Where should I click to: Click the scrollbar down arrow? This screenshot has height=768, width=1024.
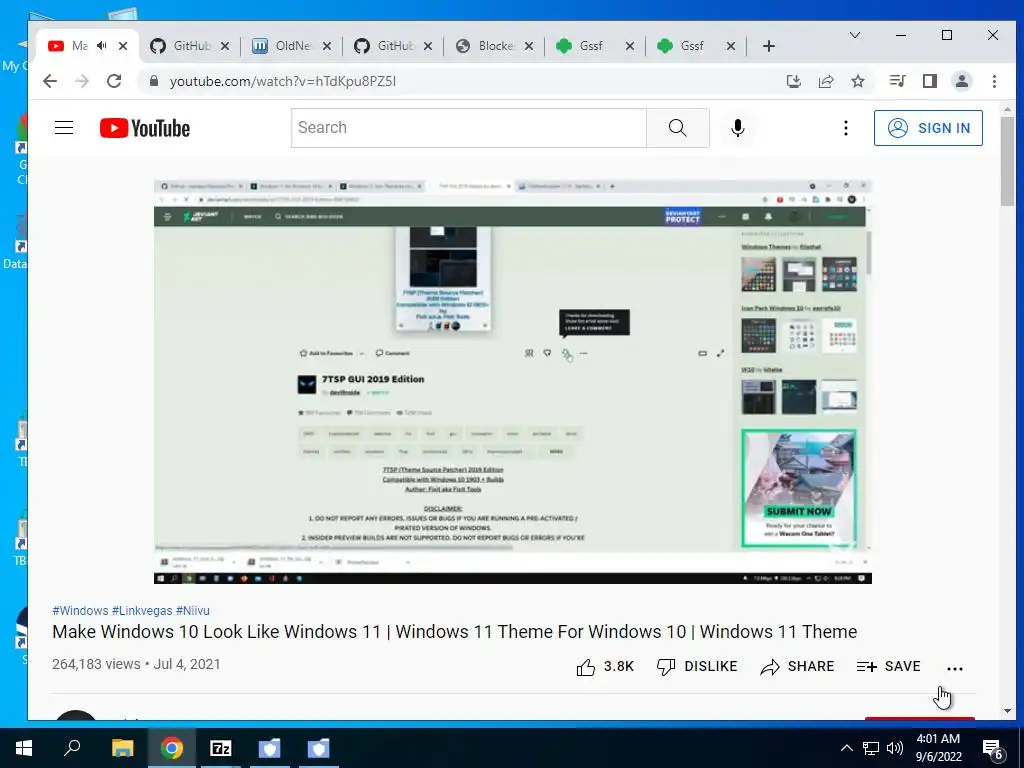tap(1007, 711)
